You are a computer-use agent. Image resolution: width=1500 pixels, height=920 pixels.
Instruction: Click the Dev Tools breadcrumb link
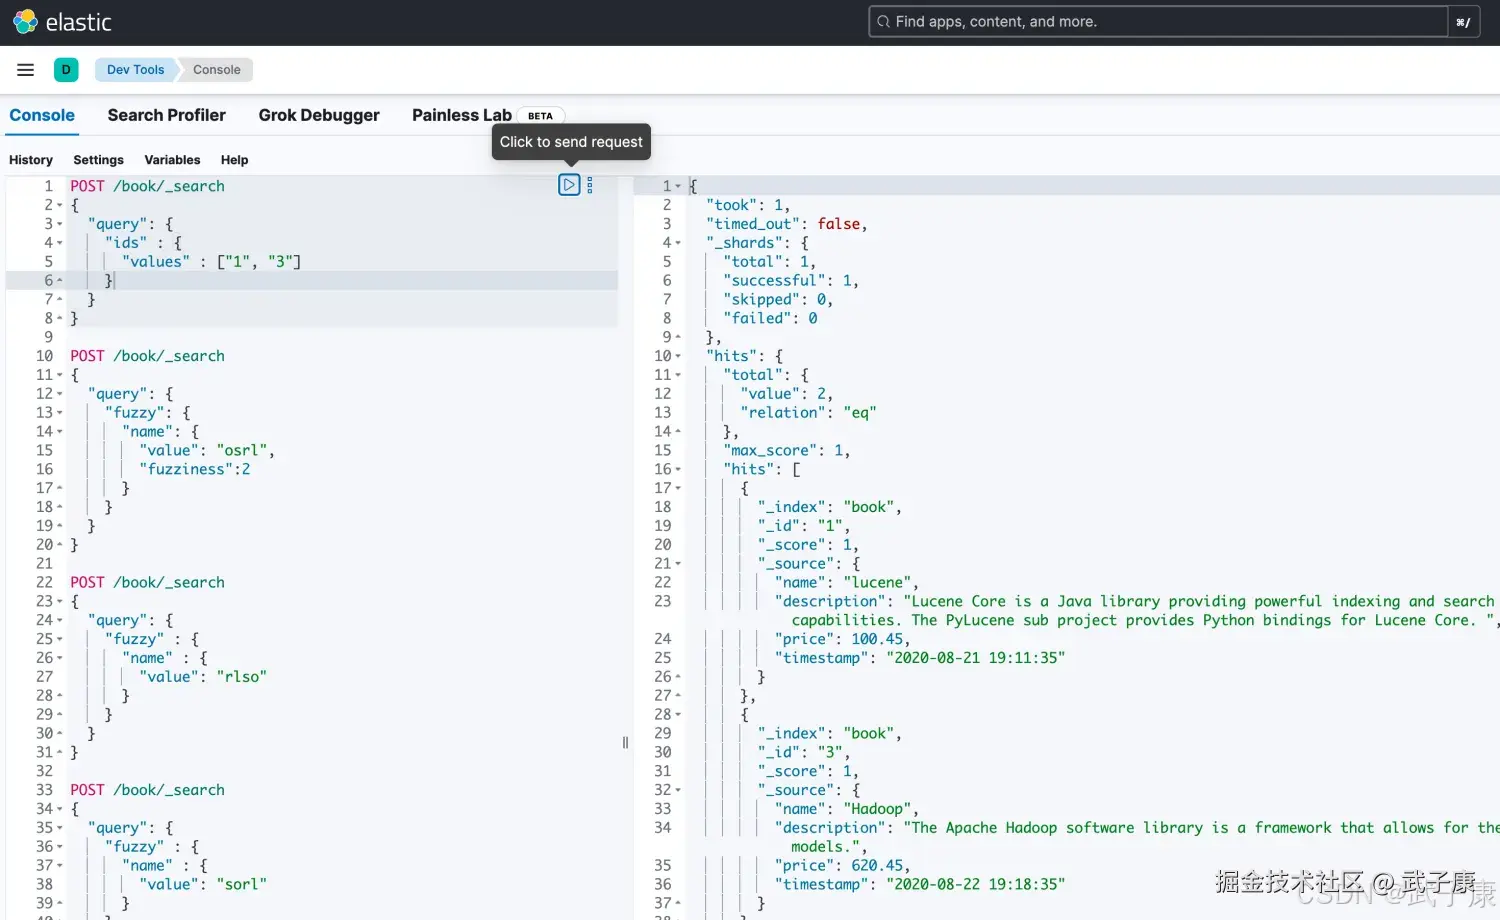tap(135, 70)
